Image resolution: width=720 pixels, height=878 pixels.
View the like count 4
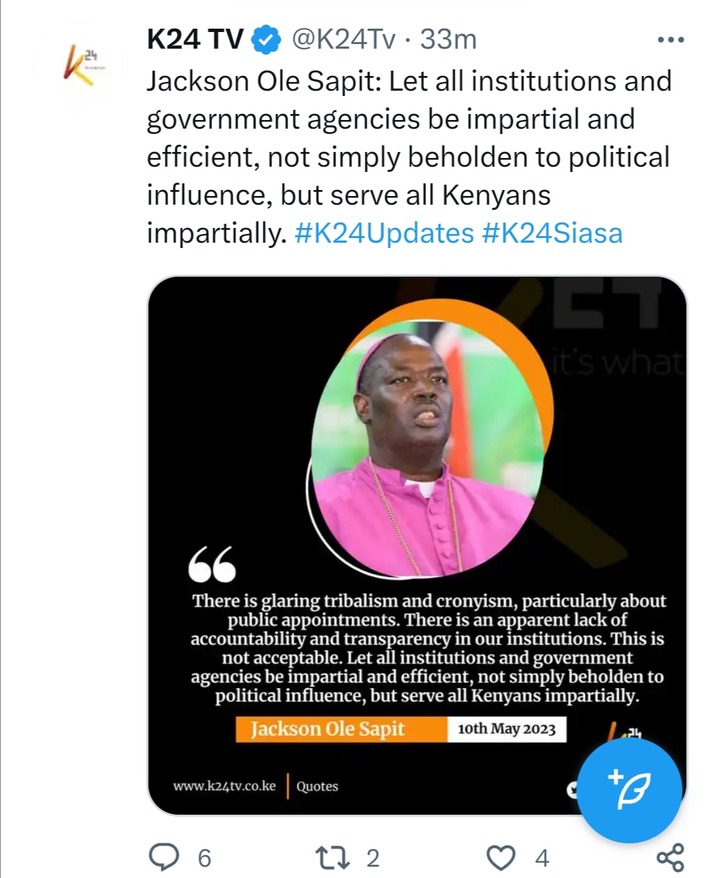[x=542, y=858]
